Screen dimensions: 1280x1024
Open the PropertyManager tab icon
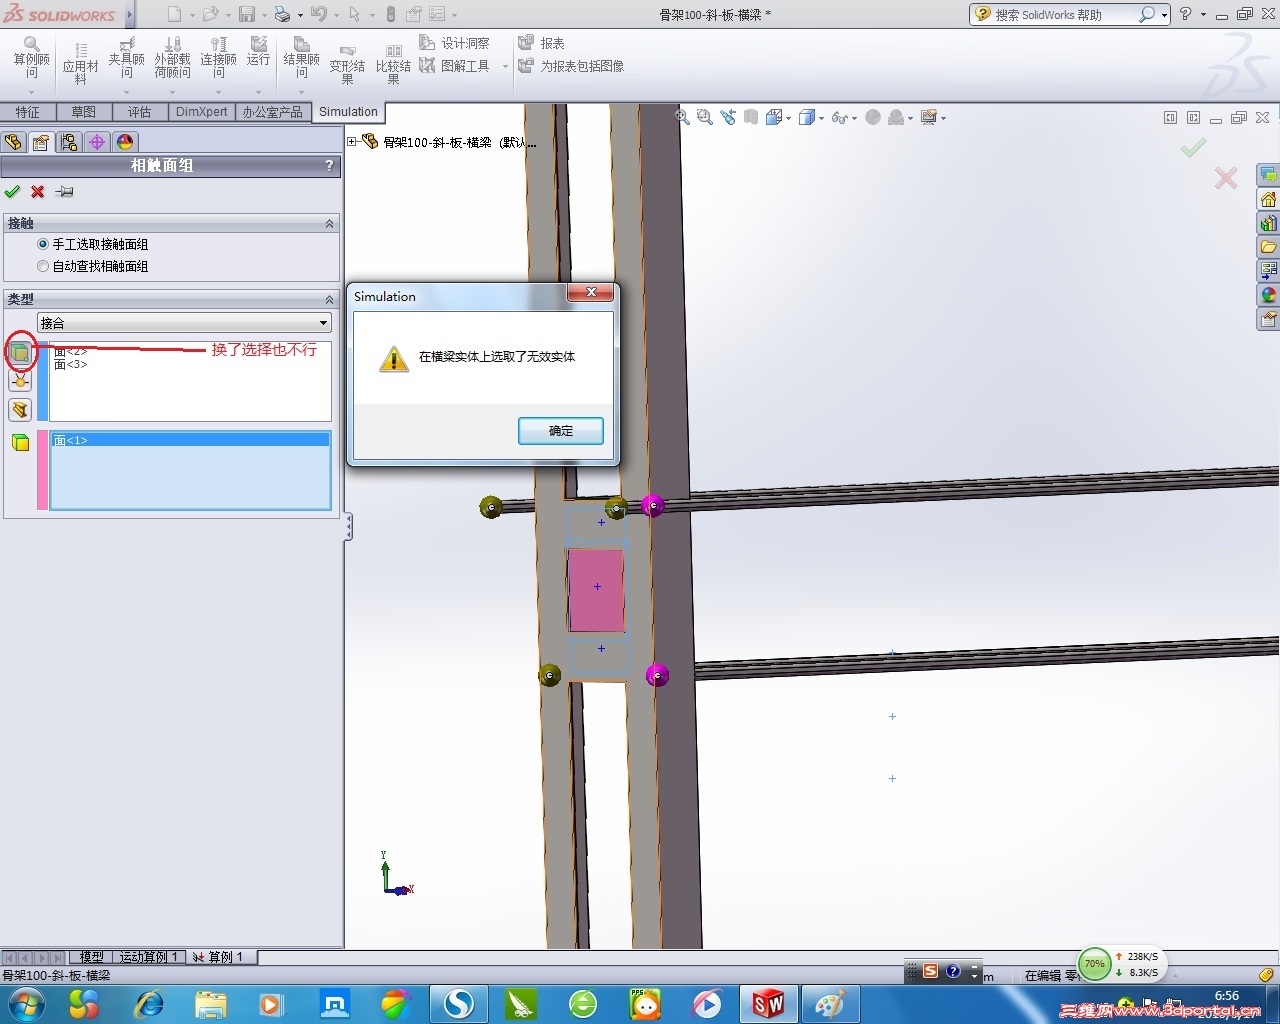pos(41,142)
